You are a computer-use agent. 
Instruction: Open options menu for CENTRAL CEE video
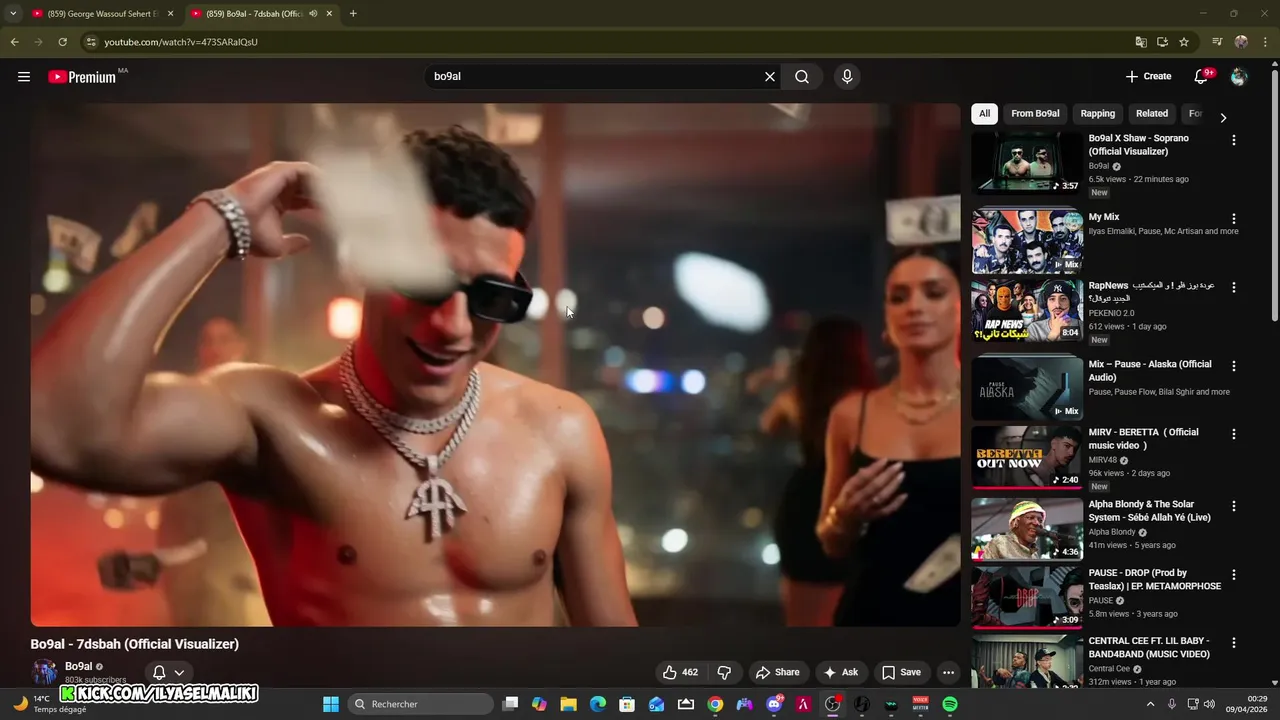click(x=1233, y=643)
